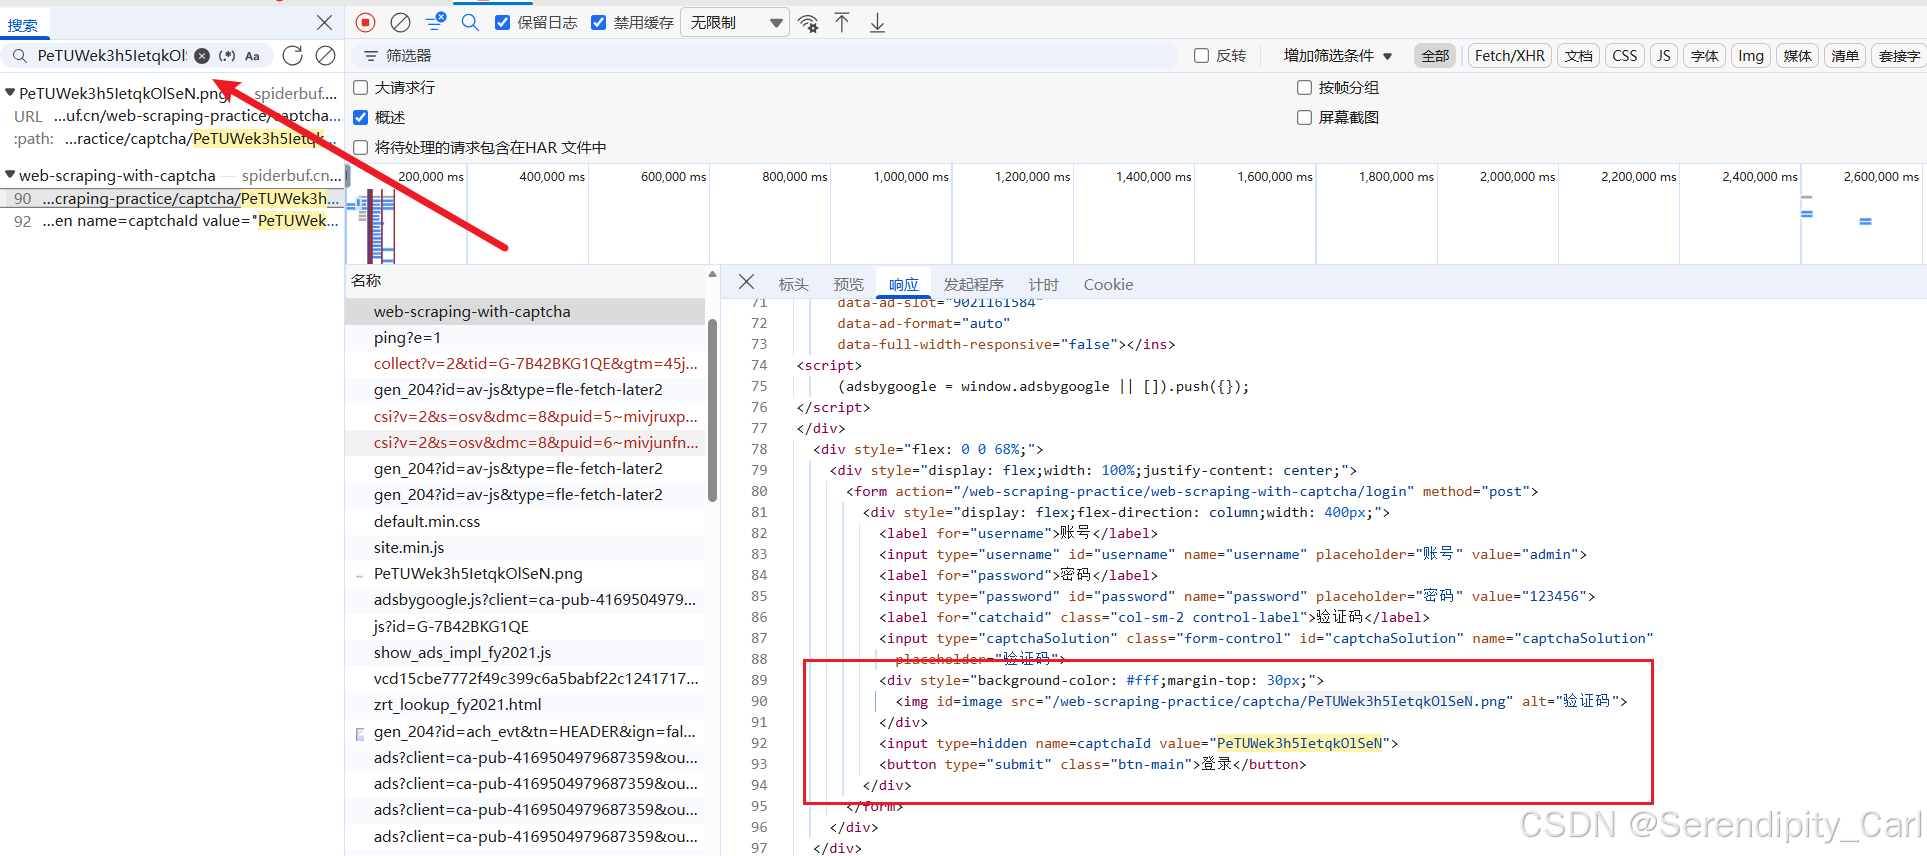Collapse PeTUWek3h5IetqkOlSeN.png search result group
1927x856 pixels.
point(10,93)
